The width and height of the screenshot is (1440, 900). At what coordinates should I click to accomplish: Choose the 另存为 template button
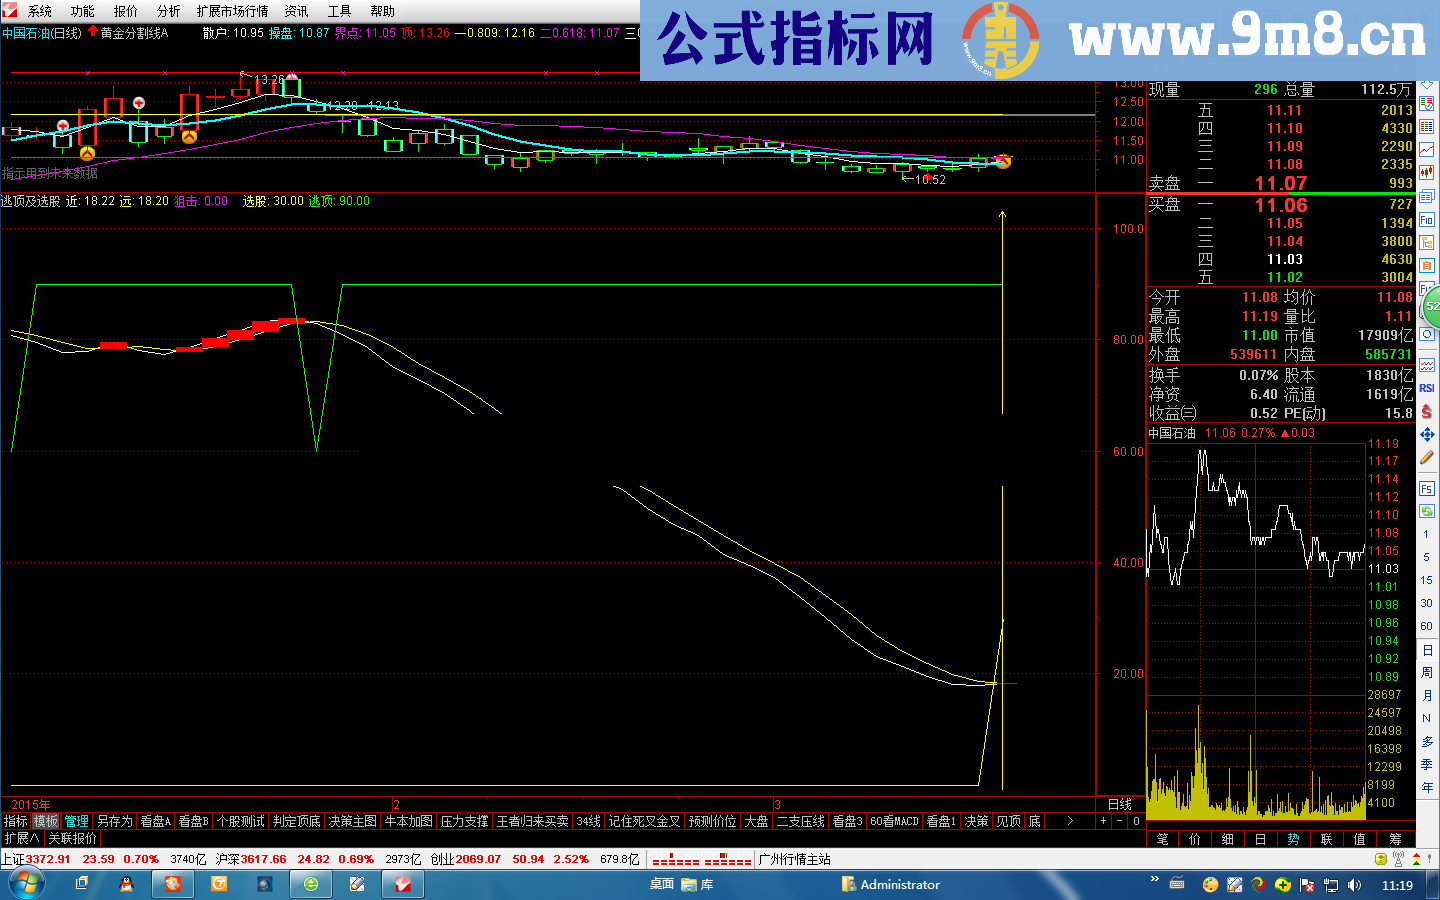[x=115, y=821]
